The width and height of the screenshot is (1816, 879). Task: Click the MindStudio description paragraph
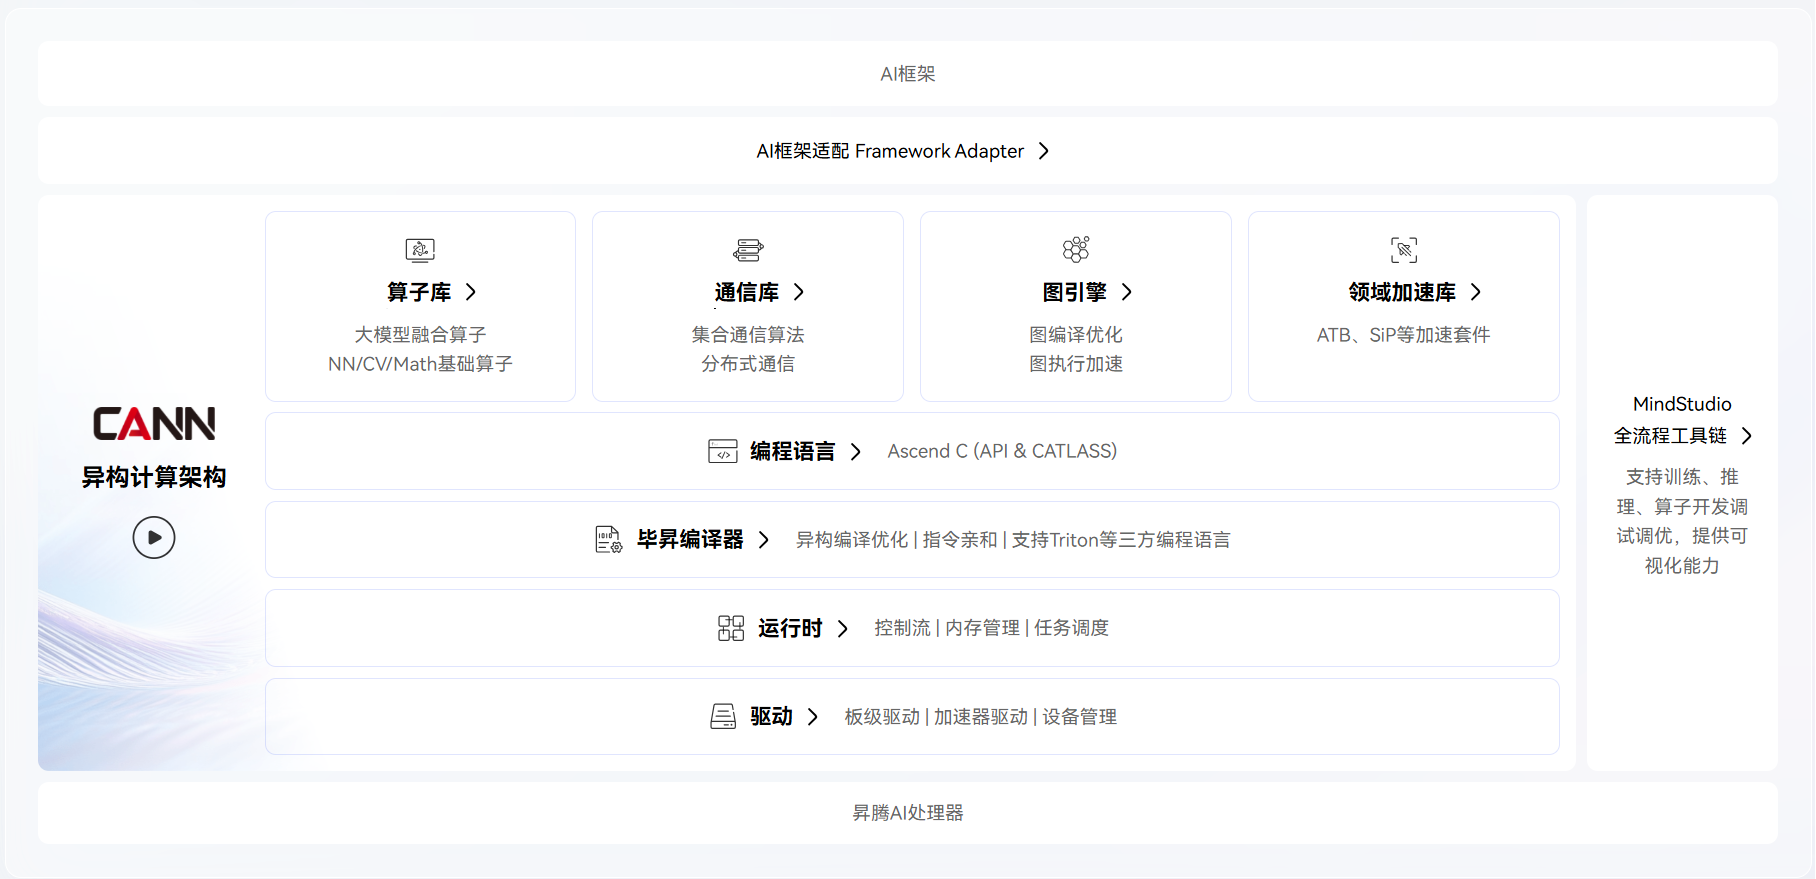click(x=1682, y=521)
